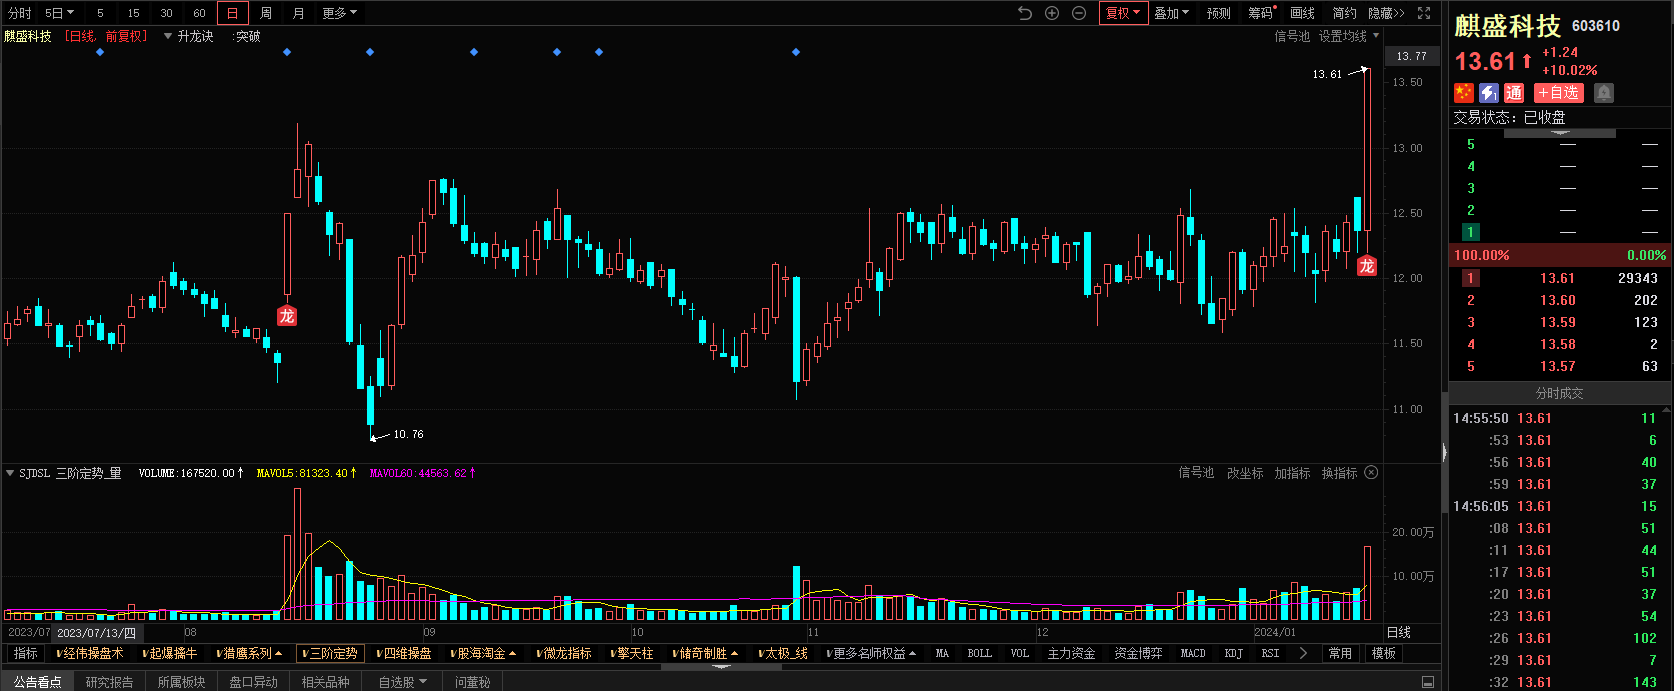
Task: Click sell level 1 price 13.61
Action: 1558,278
